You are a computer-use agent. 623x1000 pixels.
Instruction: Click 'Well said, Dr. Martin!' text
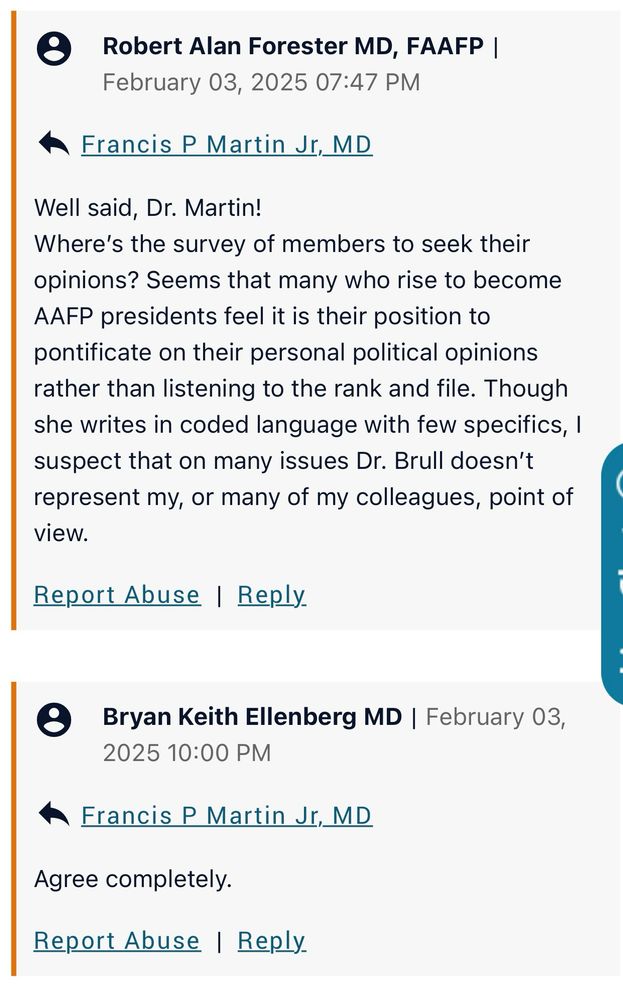point(147,208)
